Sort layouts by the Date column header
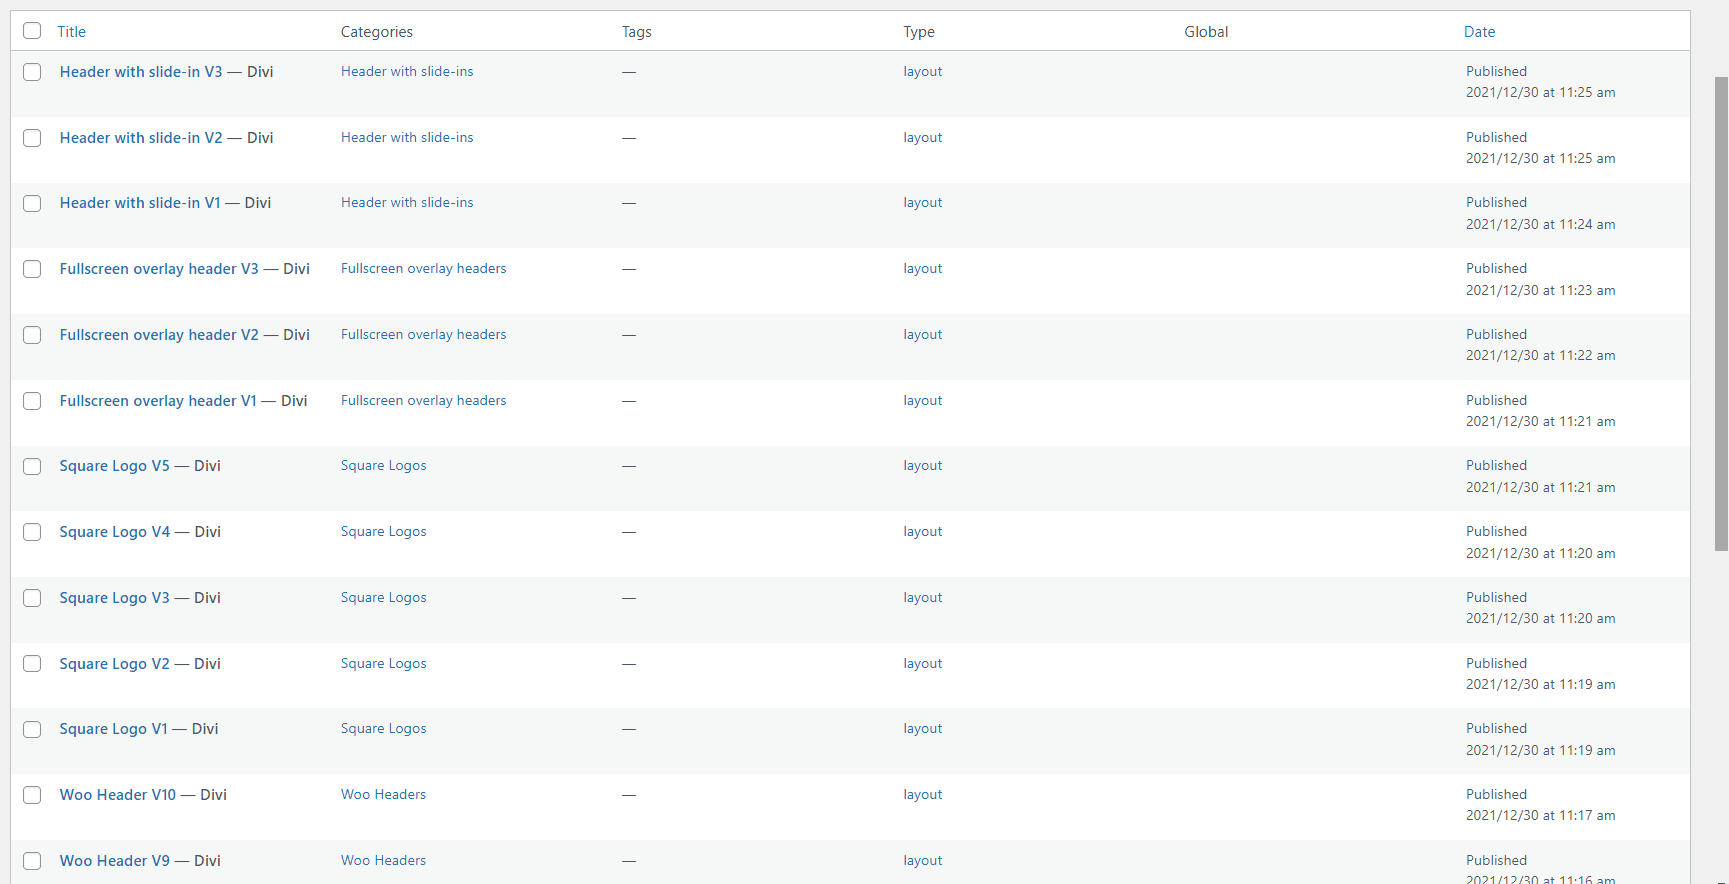Screen dimensions: 1729x884 (1479, 32)
